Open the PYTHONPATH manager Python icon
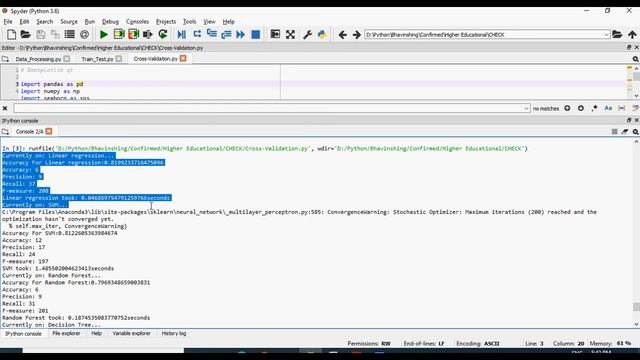Screen dimensions: 640x360 pyautogui.click(x=322, y=35)
